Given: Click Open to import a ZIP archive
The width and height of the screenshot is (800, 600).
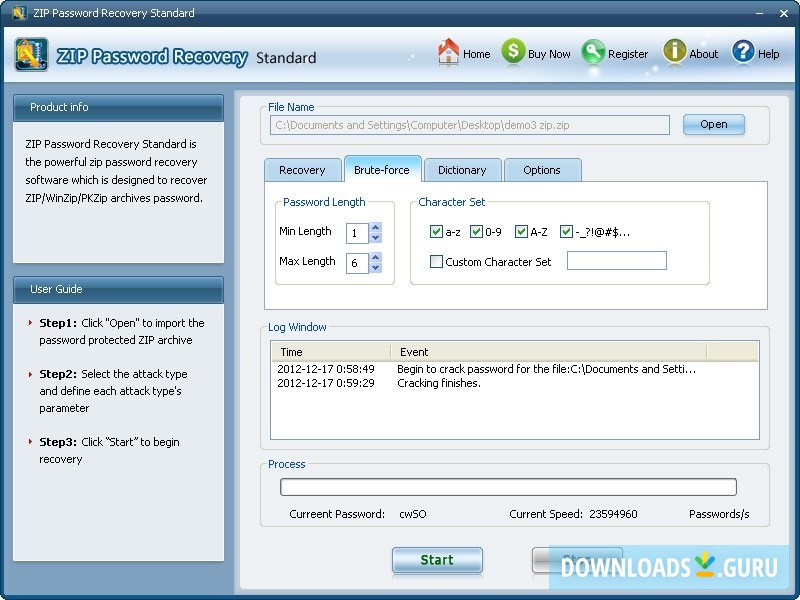Looking at the screenshot, I should point(714,124).
